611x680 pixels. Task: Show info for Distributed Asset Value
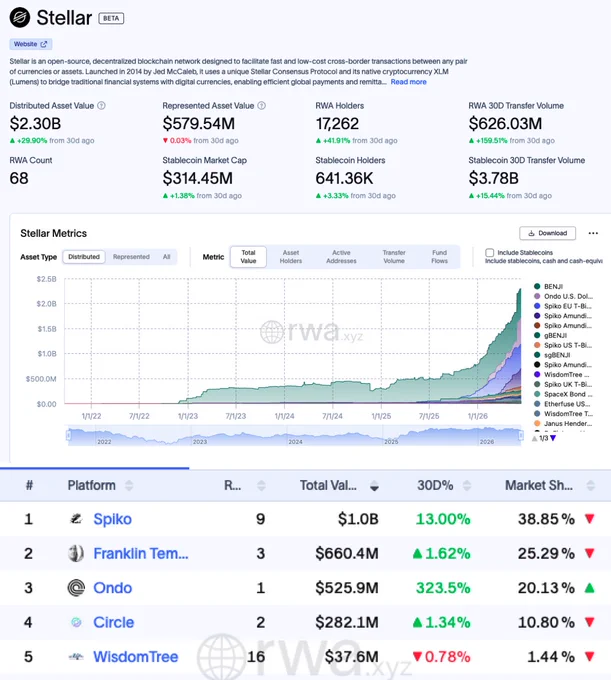point(101,105)
